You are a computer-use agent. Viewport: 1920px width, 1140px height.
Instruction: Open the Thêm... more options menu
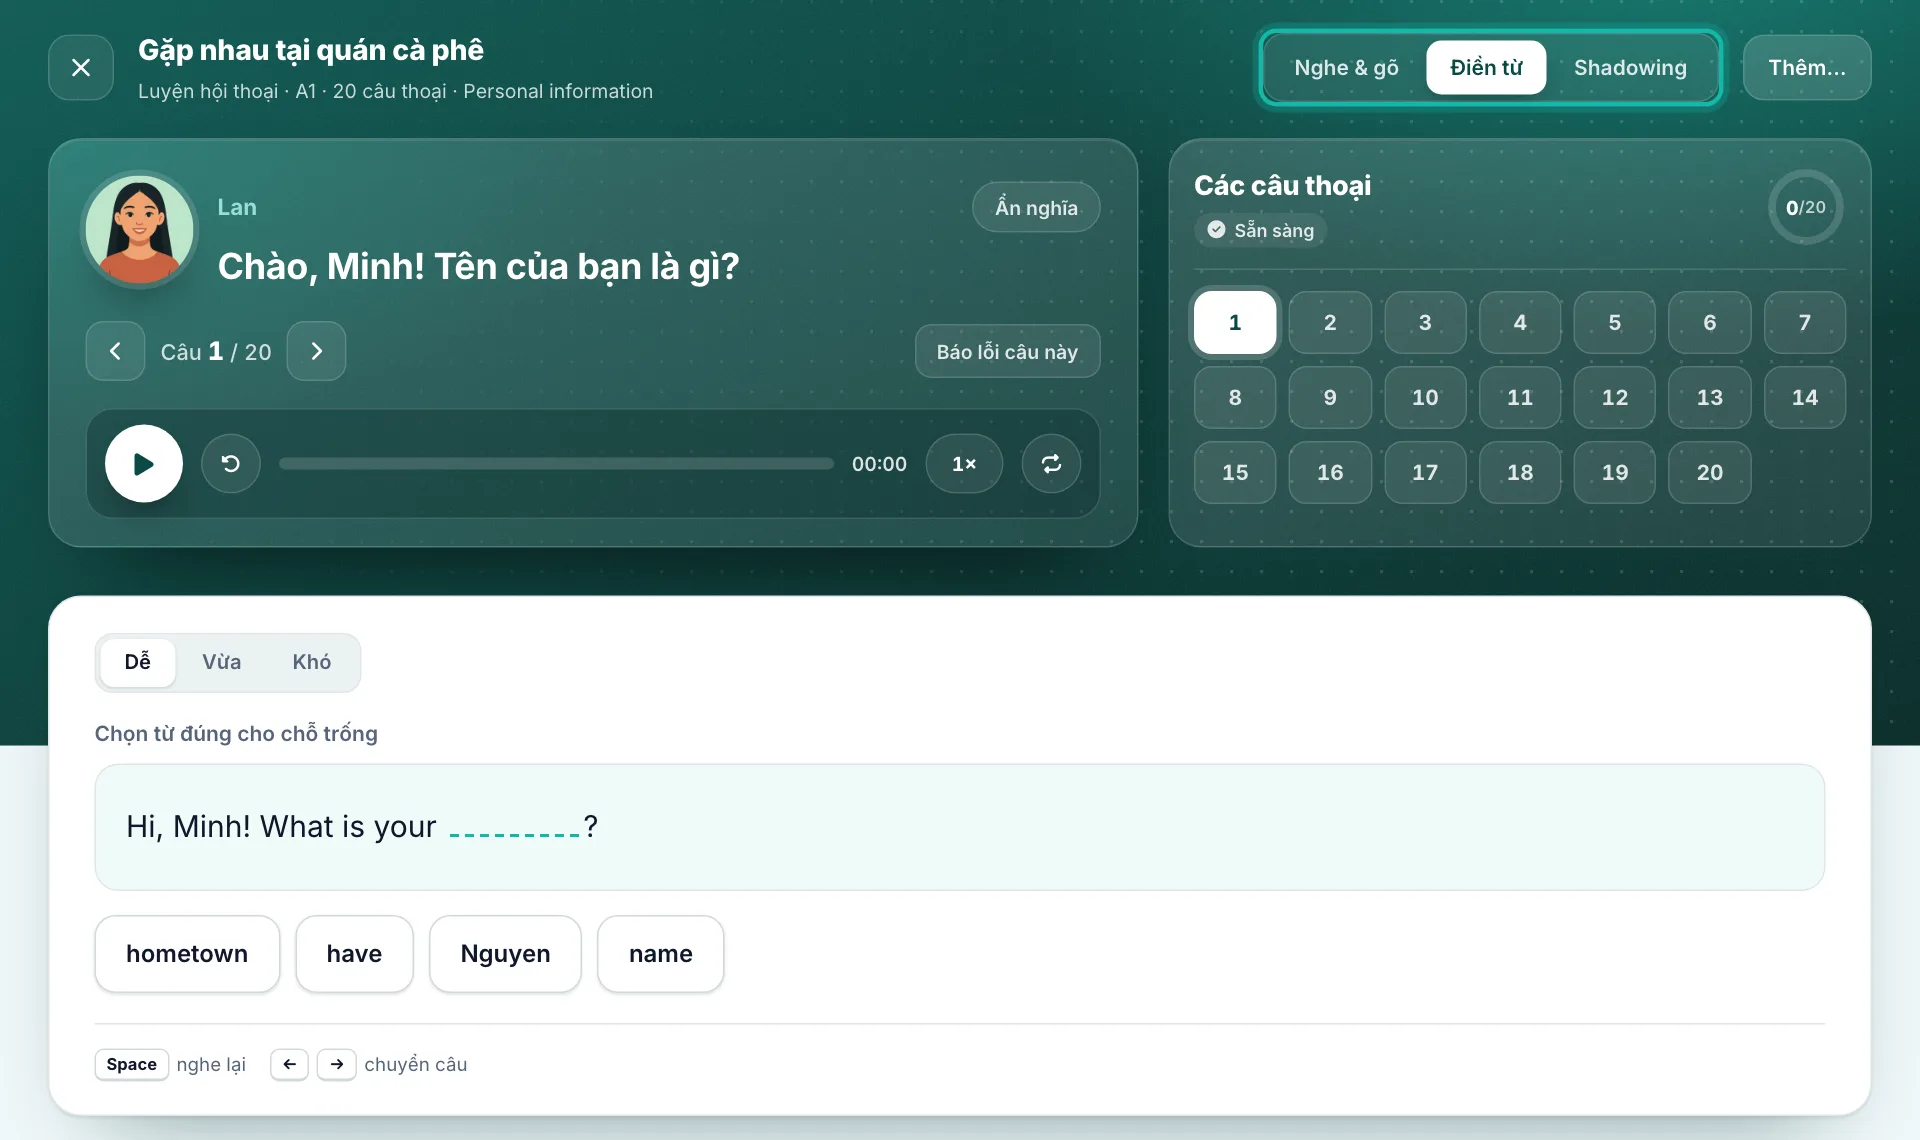tap(1807, 68)
